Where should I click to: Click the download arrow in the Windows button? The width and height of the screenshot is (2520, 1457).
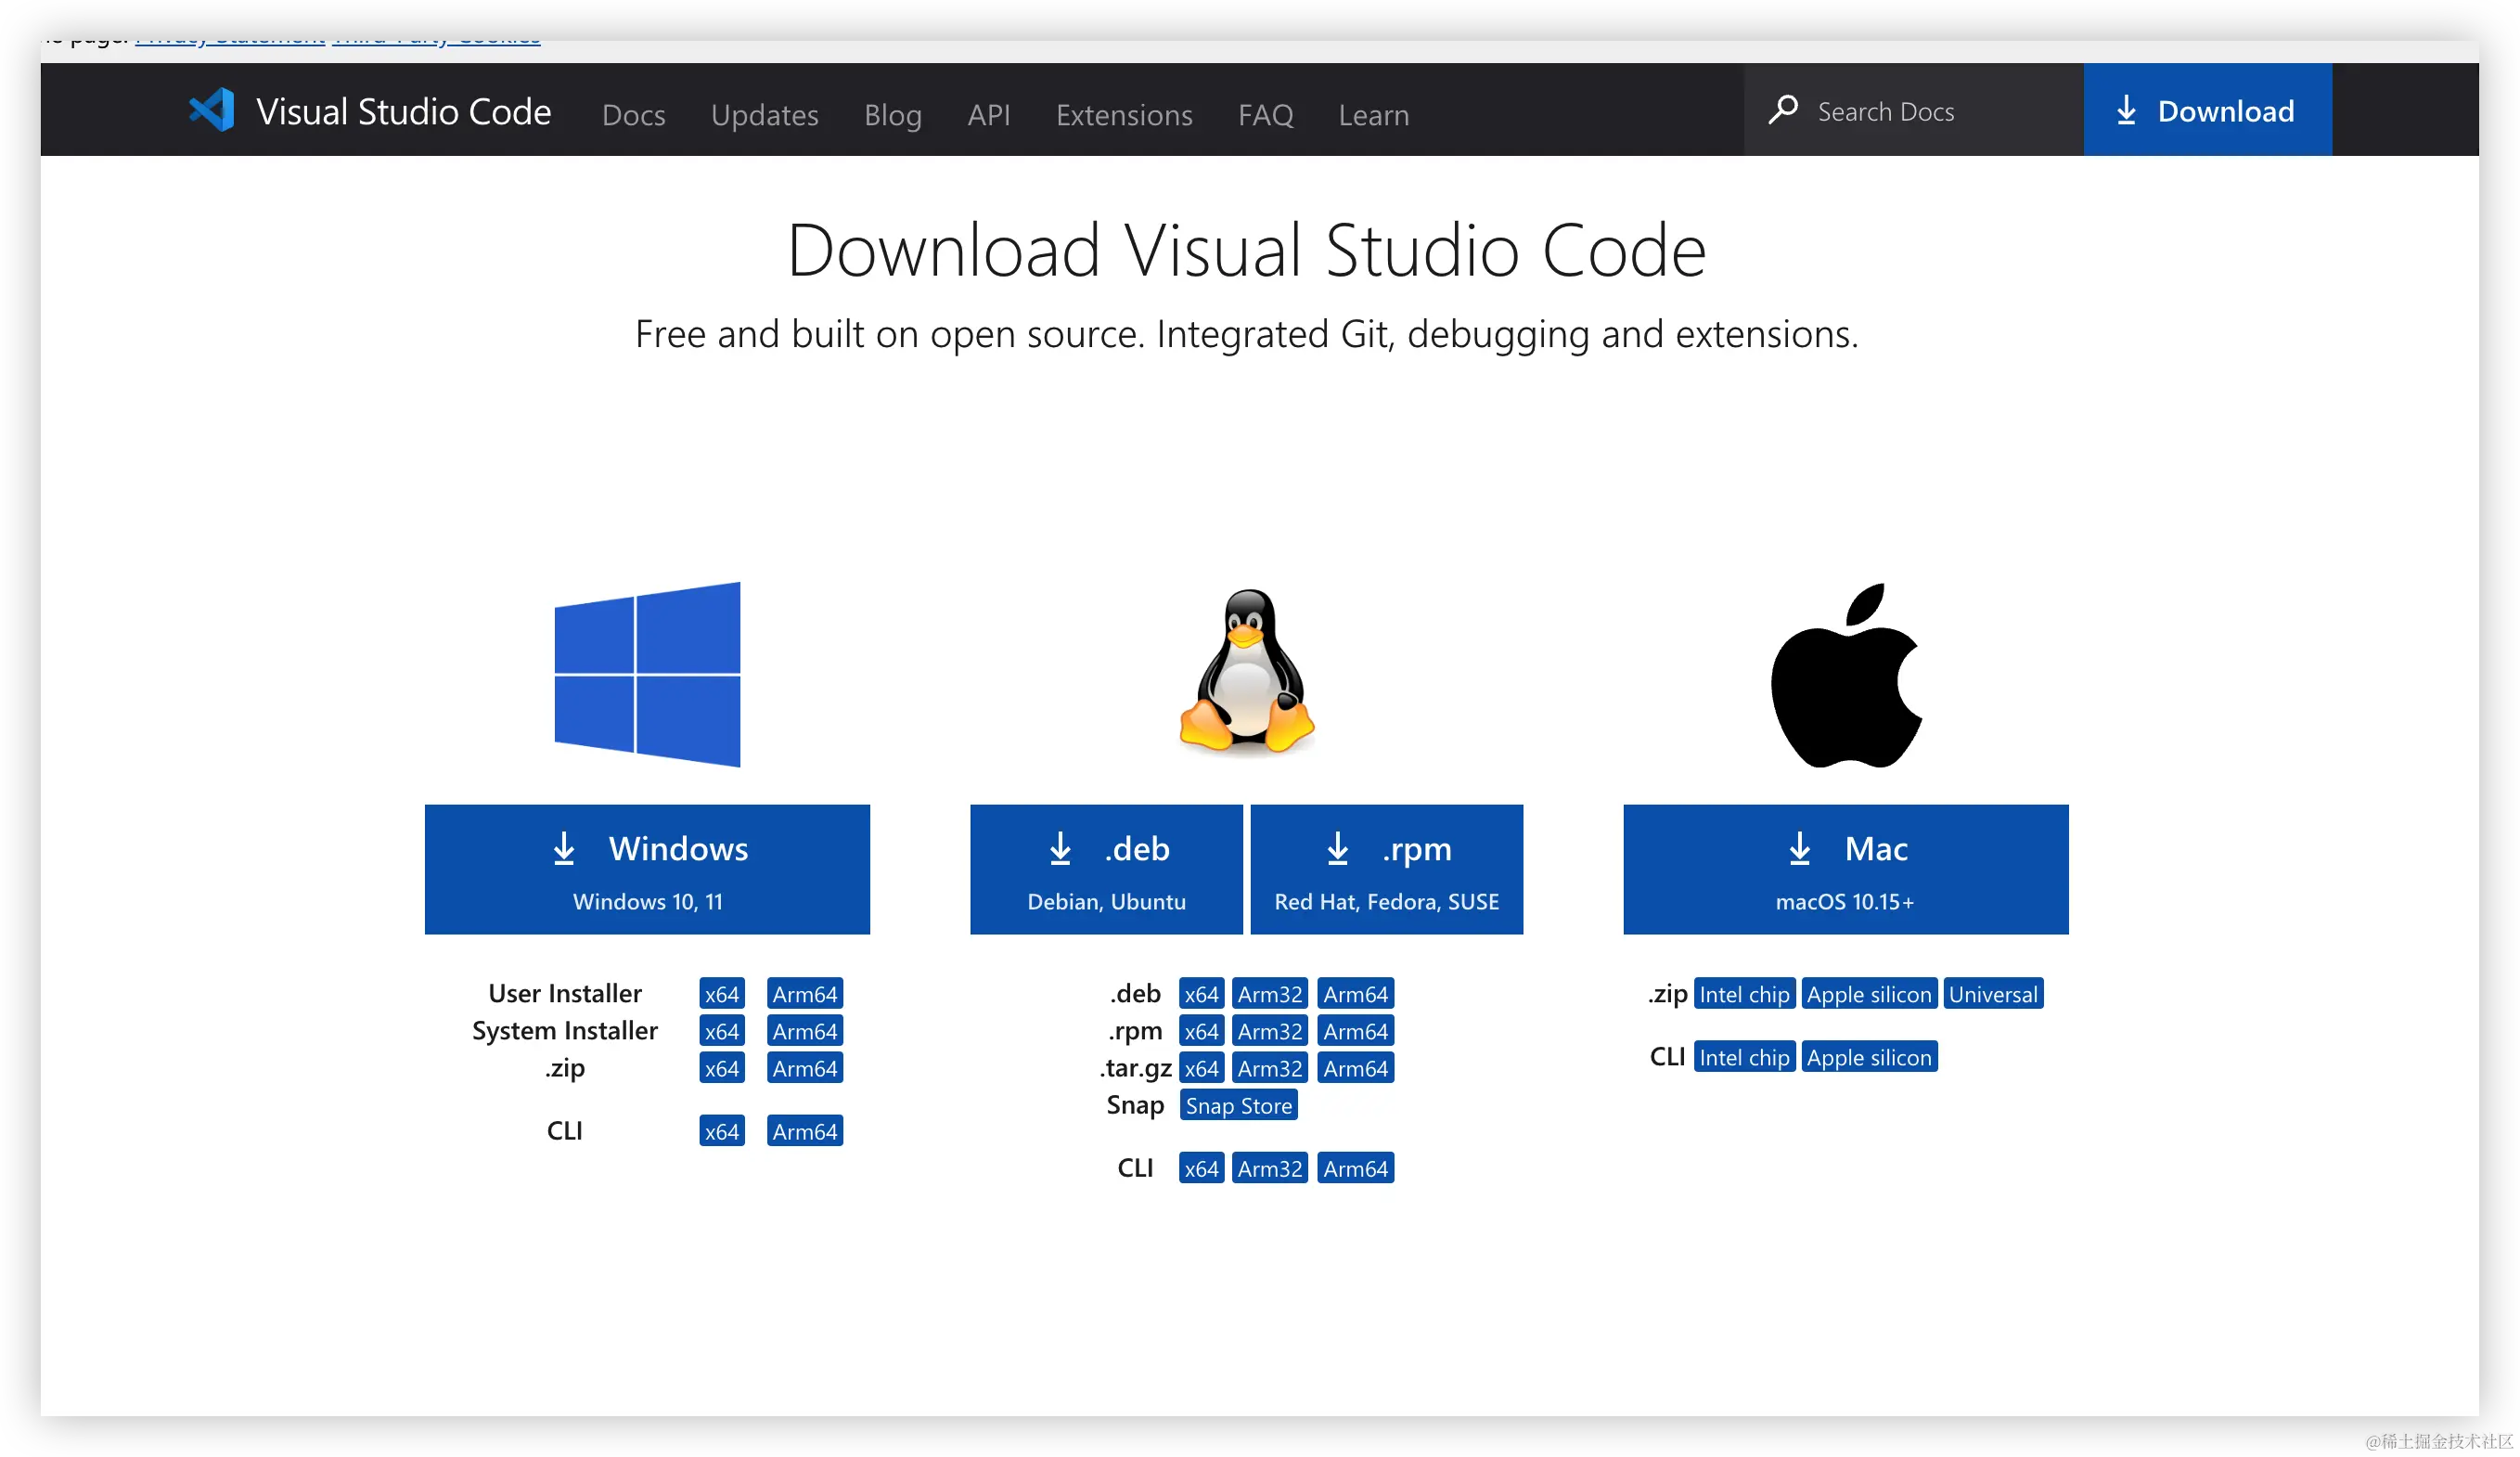coord(564,849)
